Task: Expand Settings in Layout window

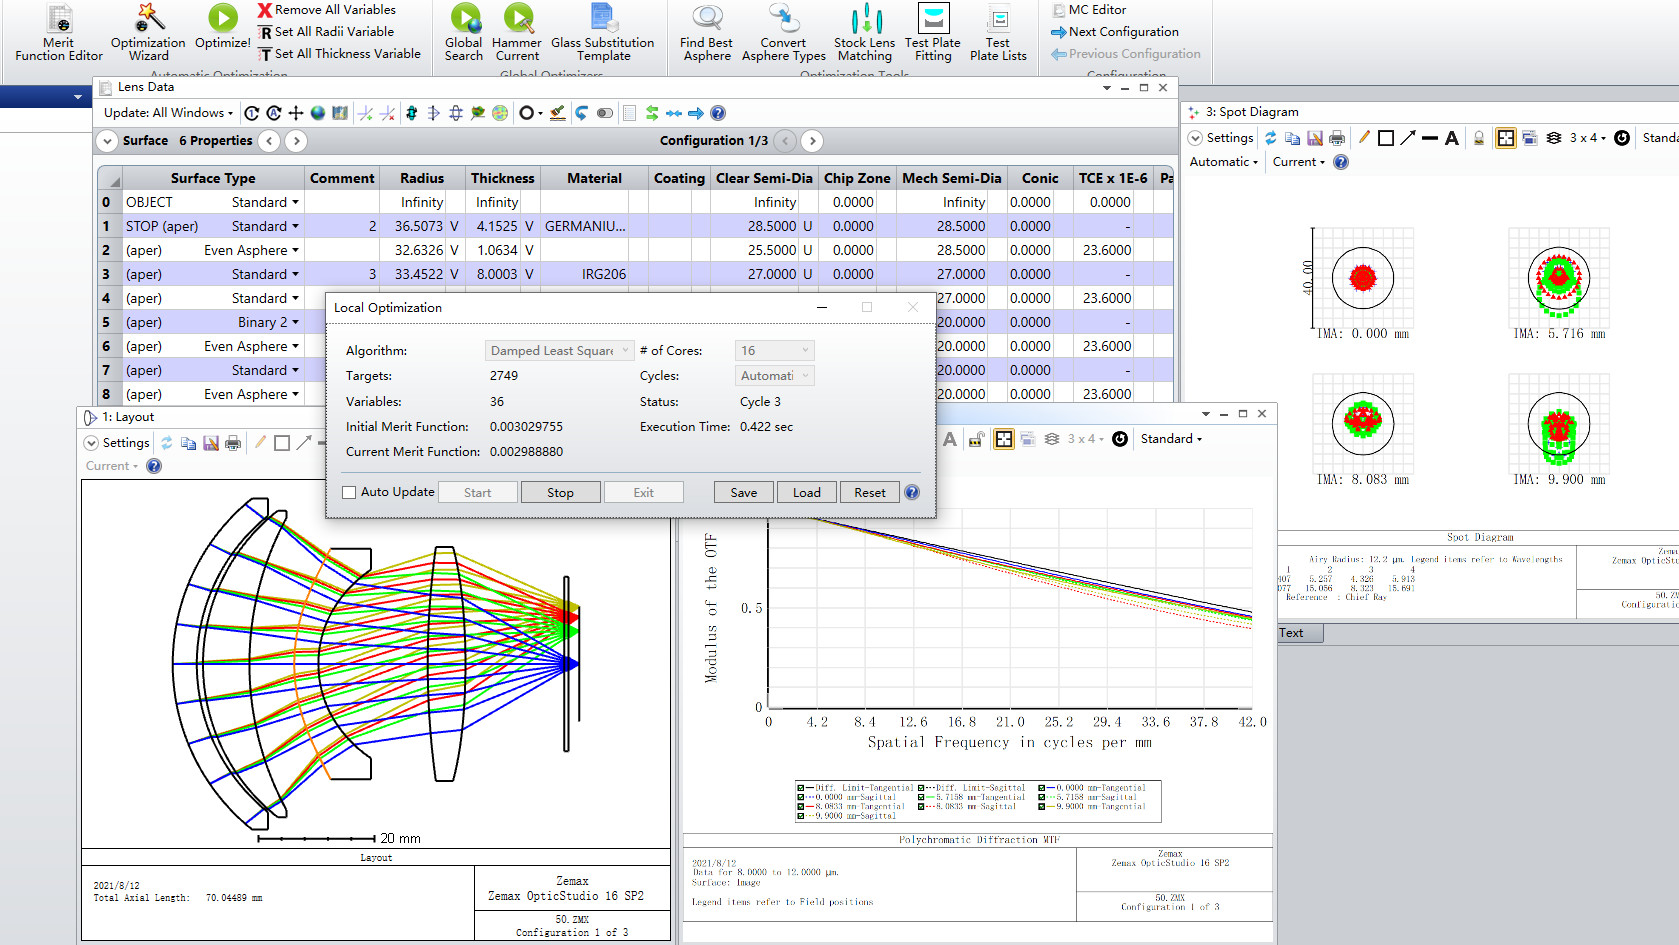Action: tap(117, 443)
